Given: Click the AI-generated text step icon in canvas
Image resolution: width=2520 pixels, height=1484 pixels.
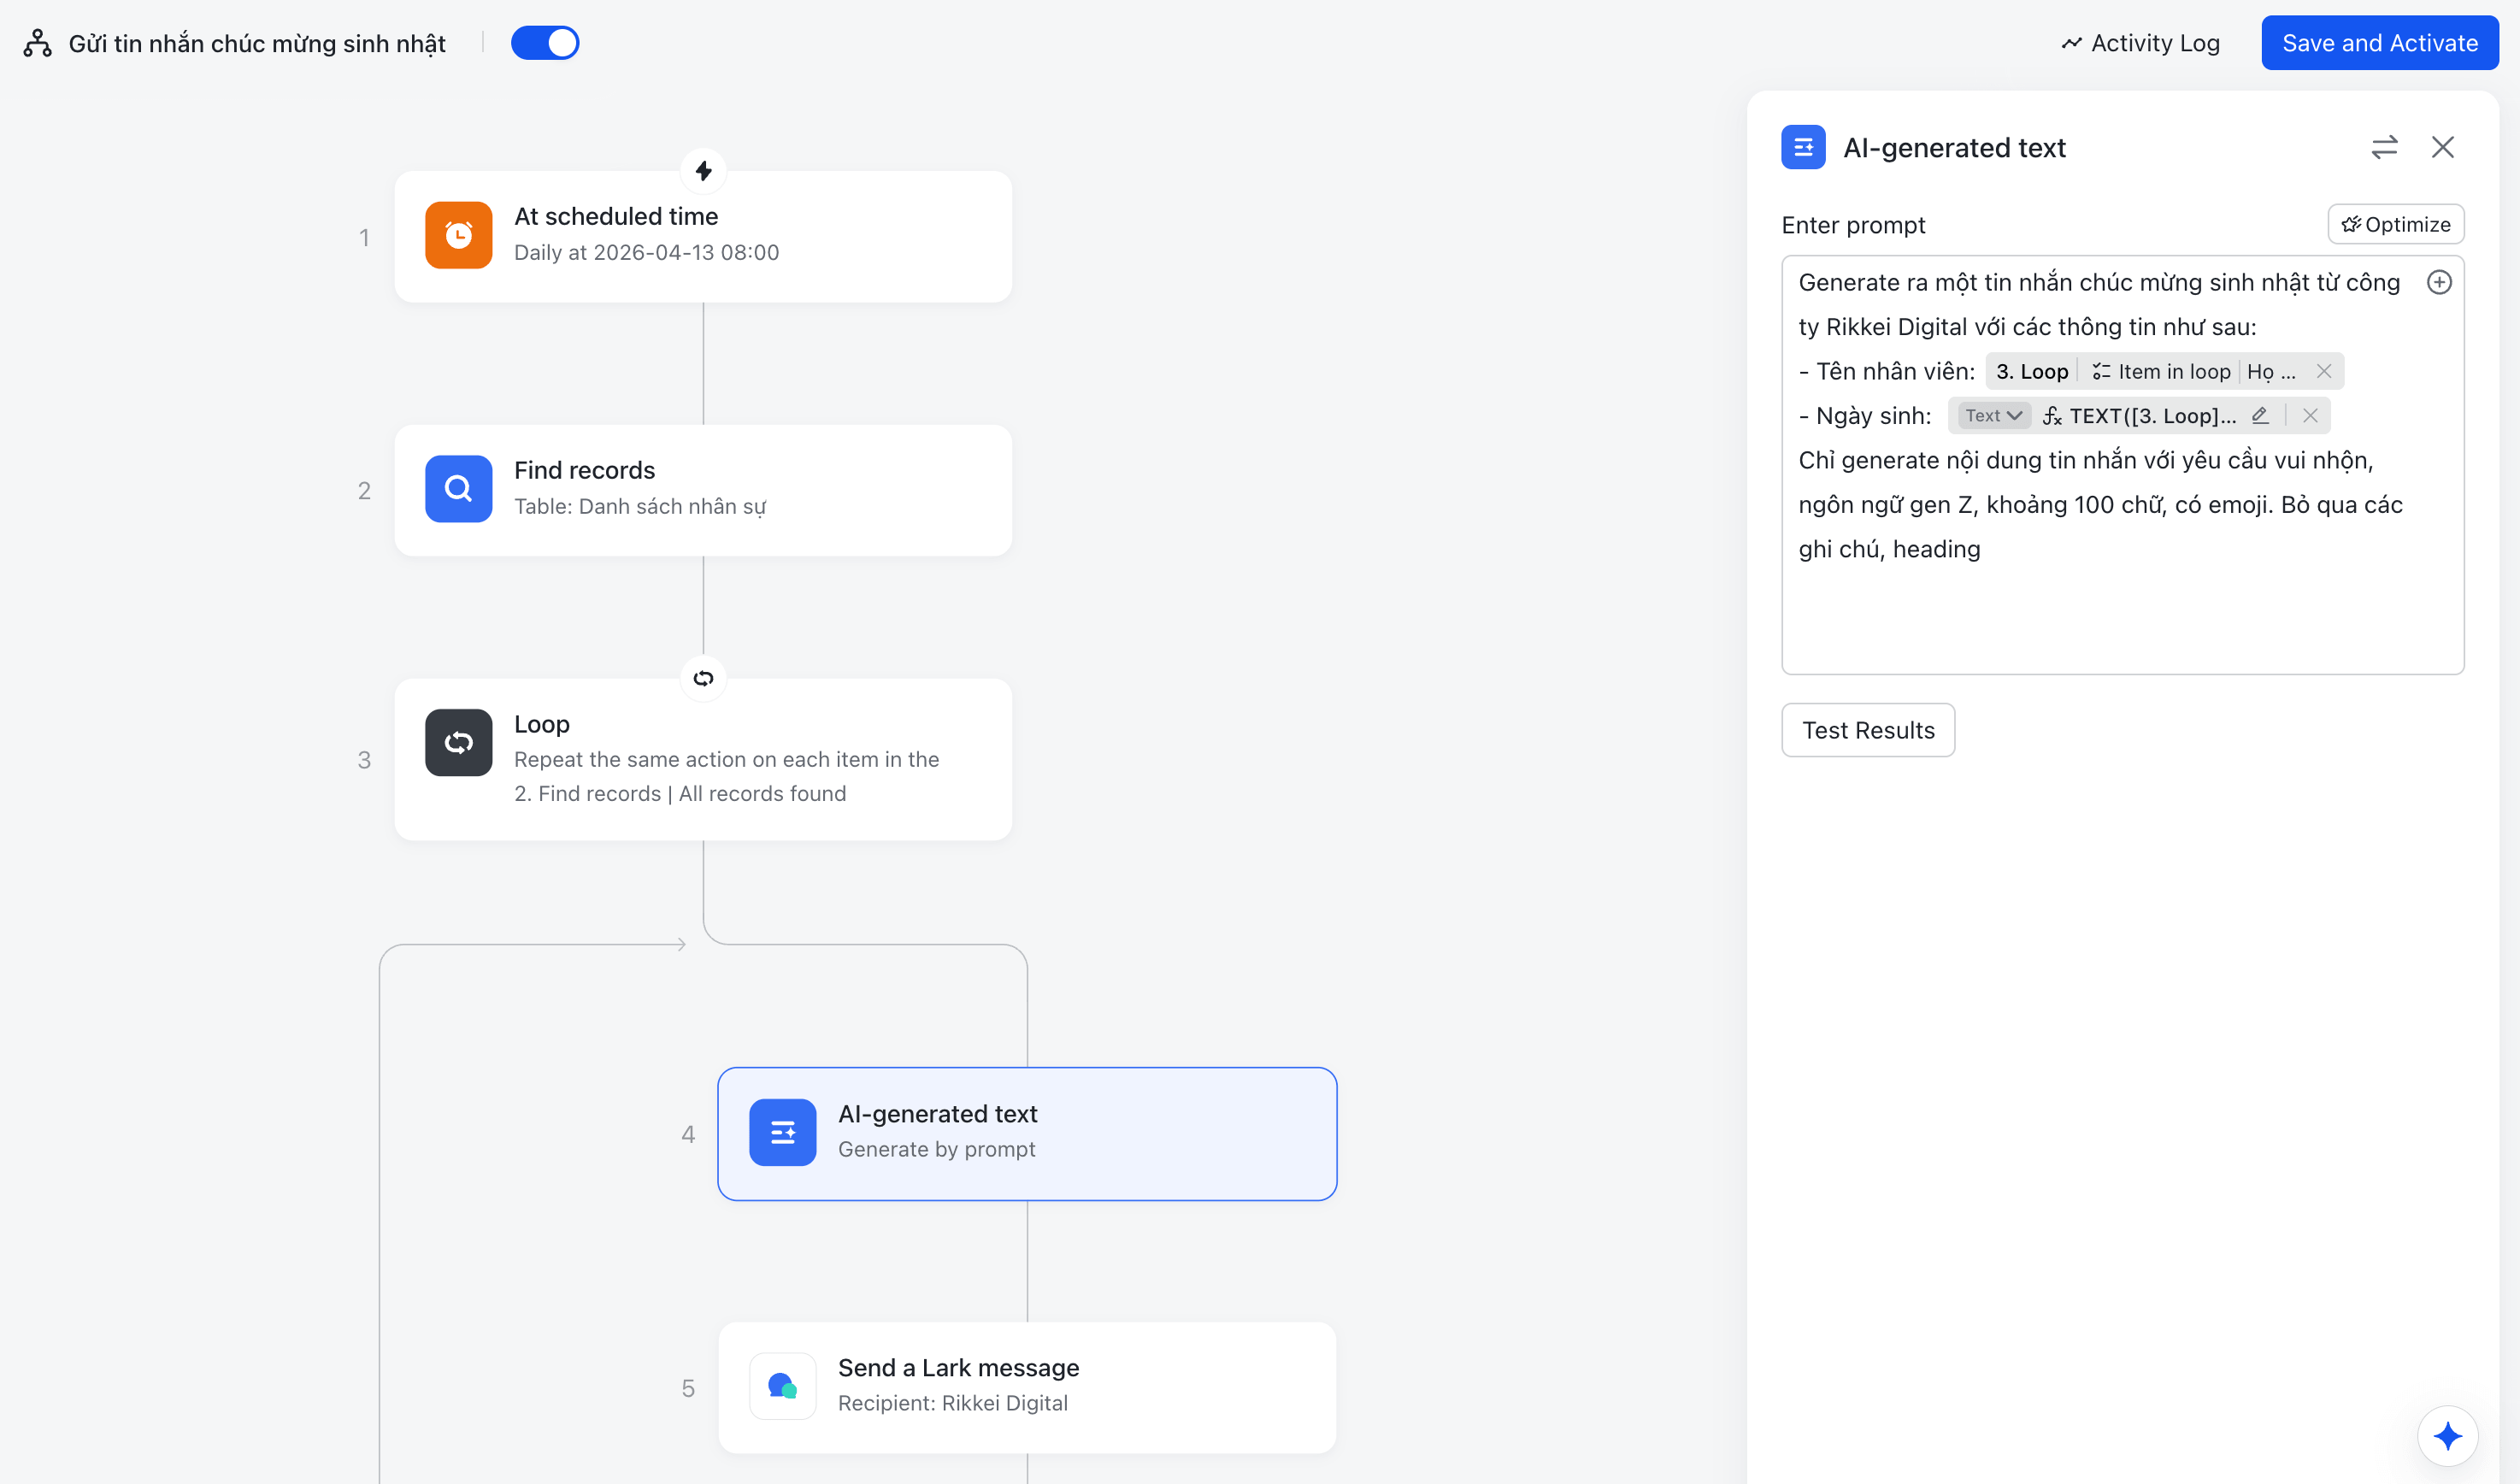Looking at the screenshot, I should pyautogui.click(x=783, y=1133).
